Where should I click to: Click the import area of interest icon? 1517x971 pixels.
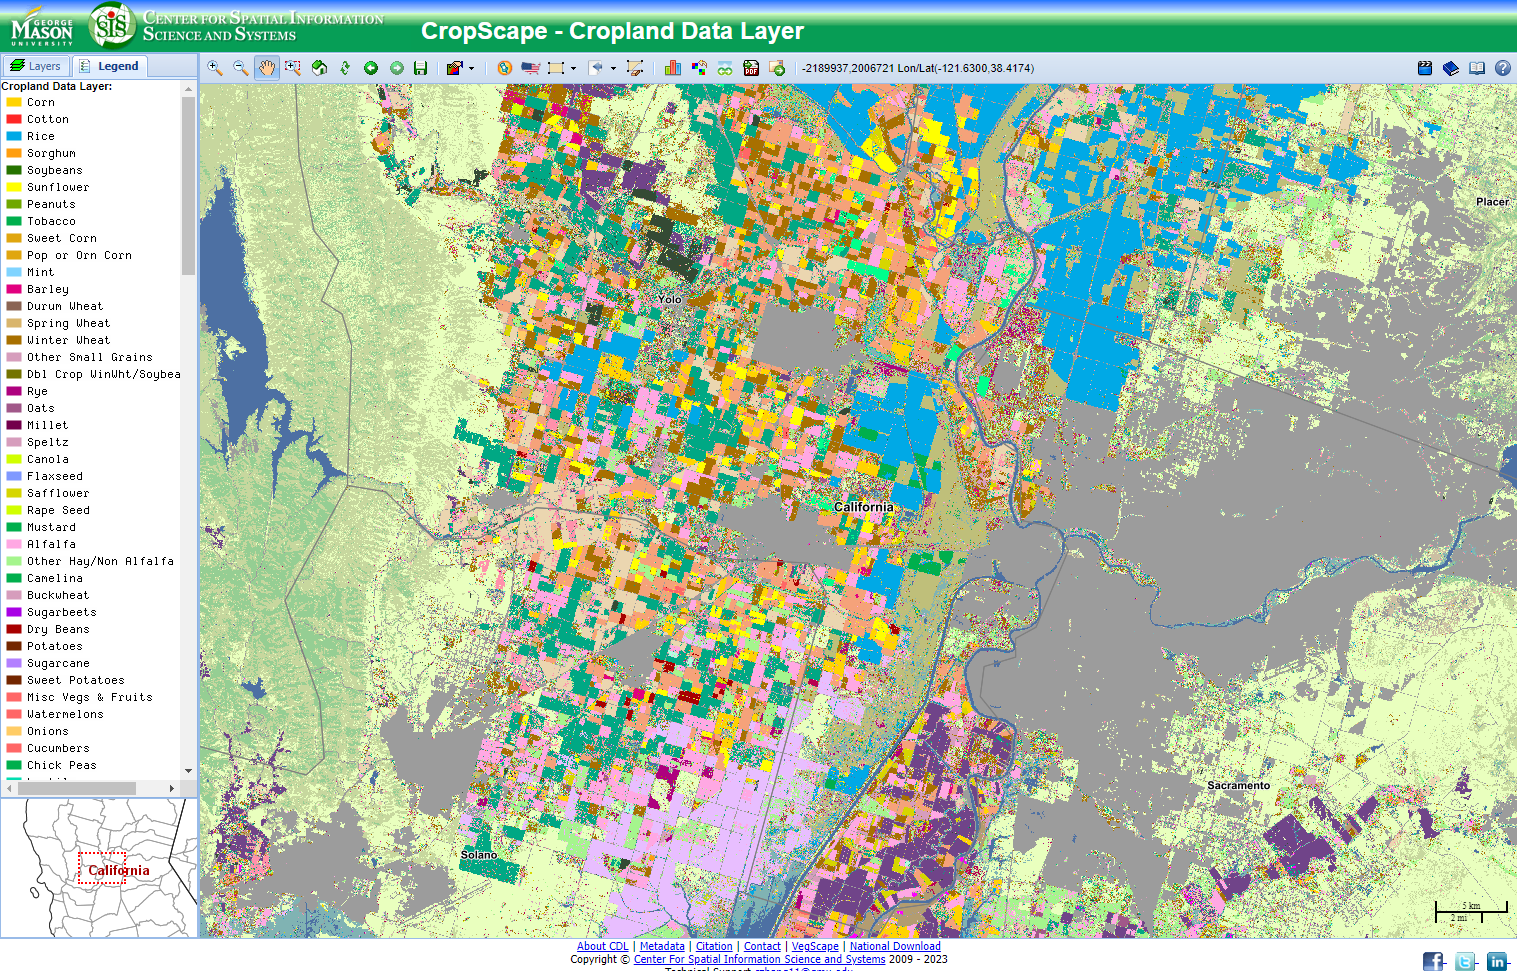(x=596, y=68)
